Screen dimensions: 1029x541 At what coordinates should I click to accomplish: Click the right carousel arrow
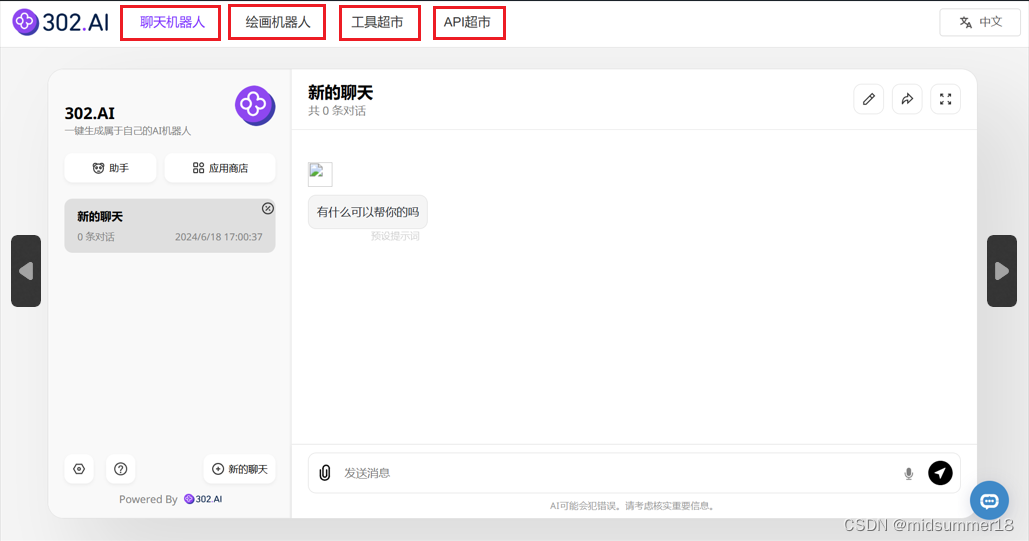(1001, 271)
